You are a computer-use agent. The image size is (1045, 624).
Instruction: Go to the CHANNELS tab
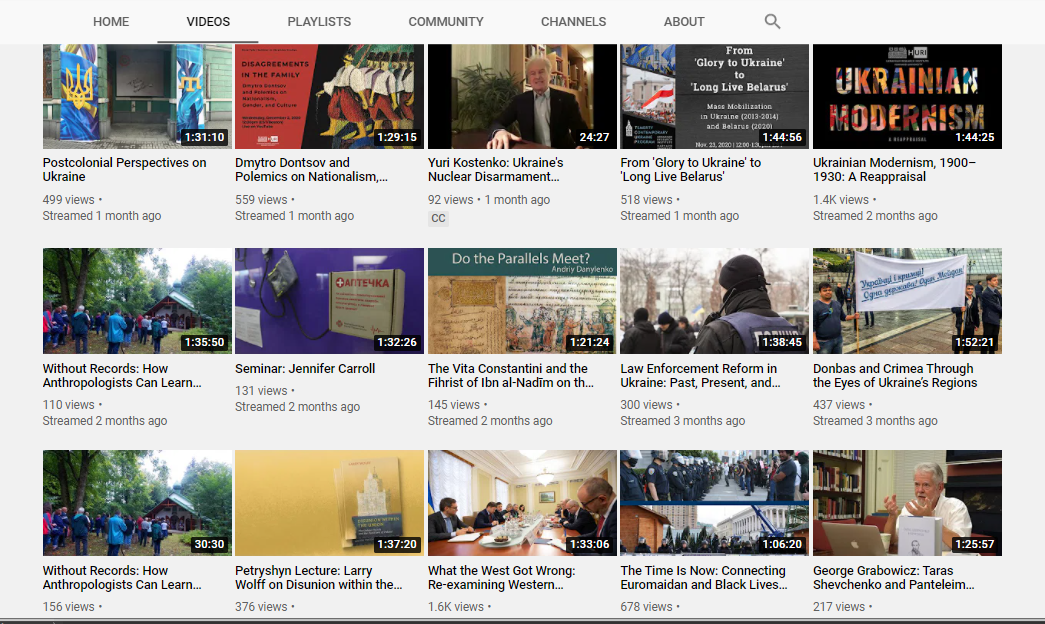coord(573,21)
